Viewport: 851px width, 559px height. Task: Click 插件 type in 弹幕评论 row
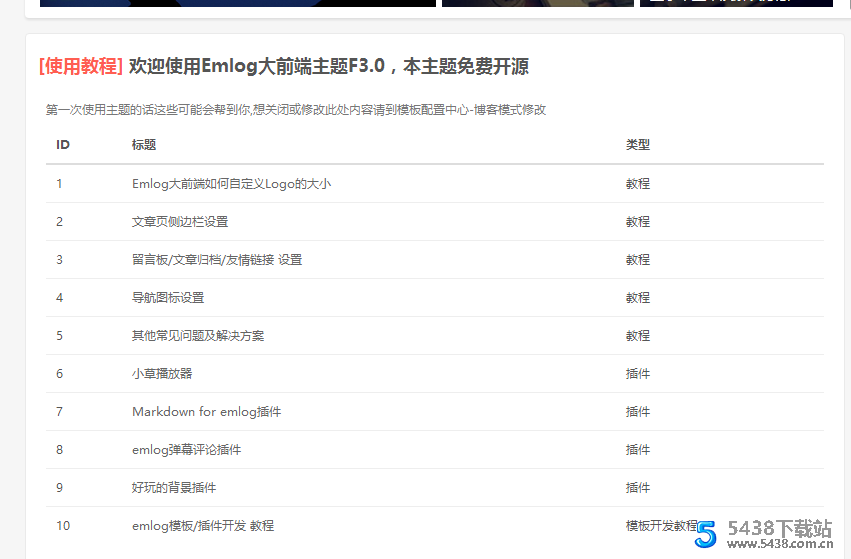tap(638, 450)
